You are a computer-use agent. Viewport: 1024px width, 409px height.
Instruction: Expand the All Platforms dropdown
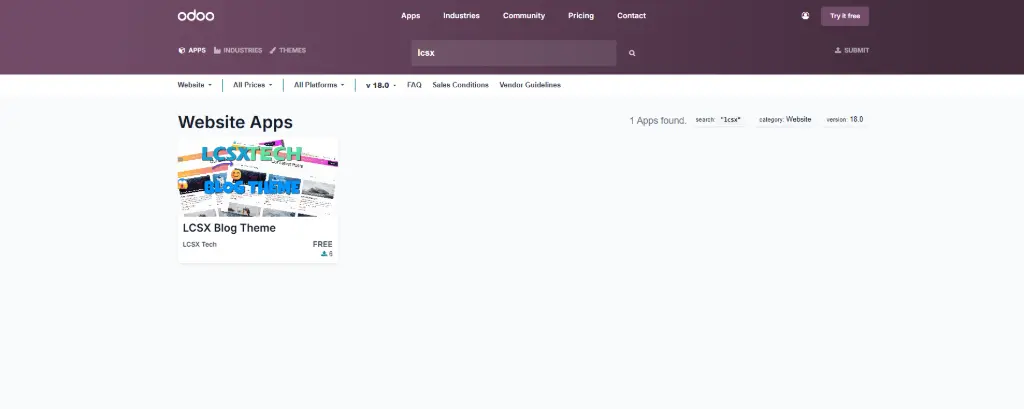pos(319,85)
